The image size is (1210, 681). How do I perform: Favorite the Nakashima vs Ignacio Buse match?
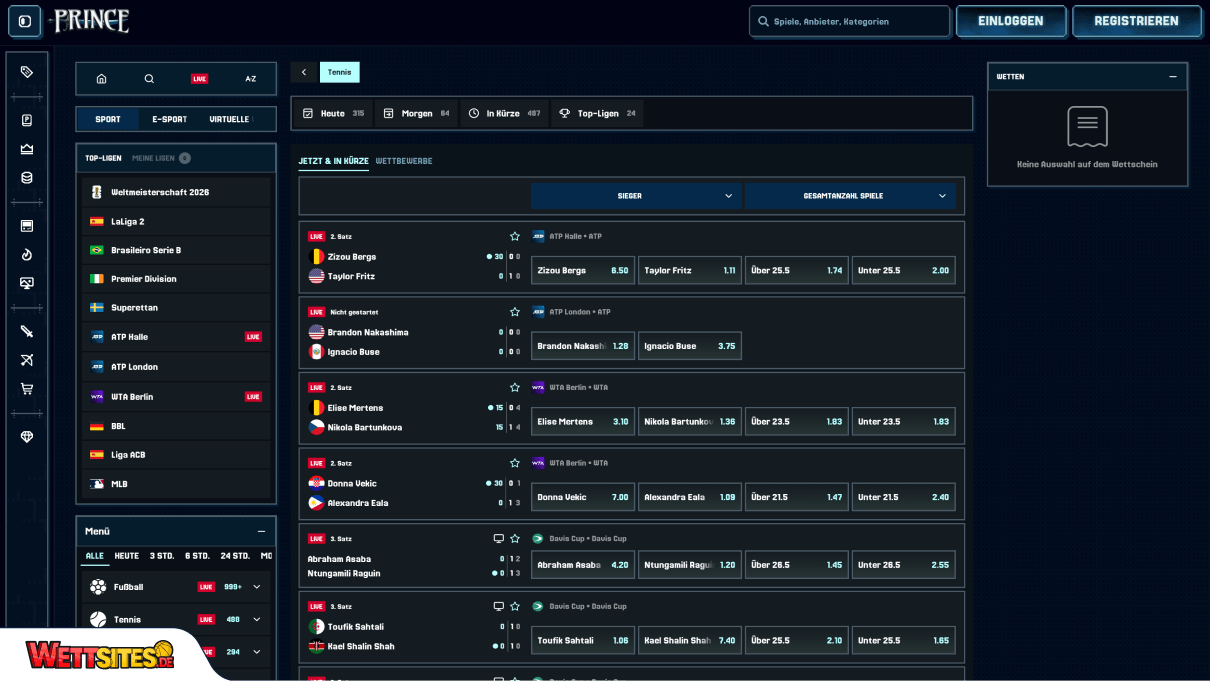[x=515, y=312]
